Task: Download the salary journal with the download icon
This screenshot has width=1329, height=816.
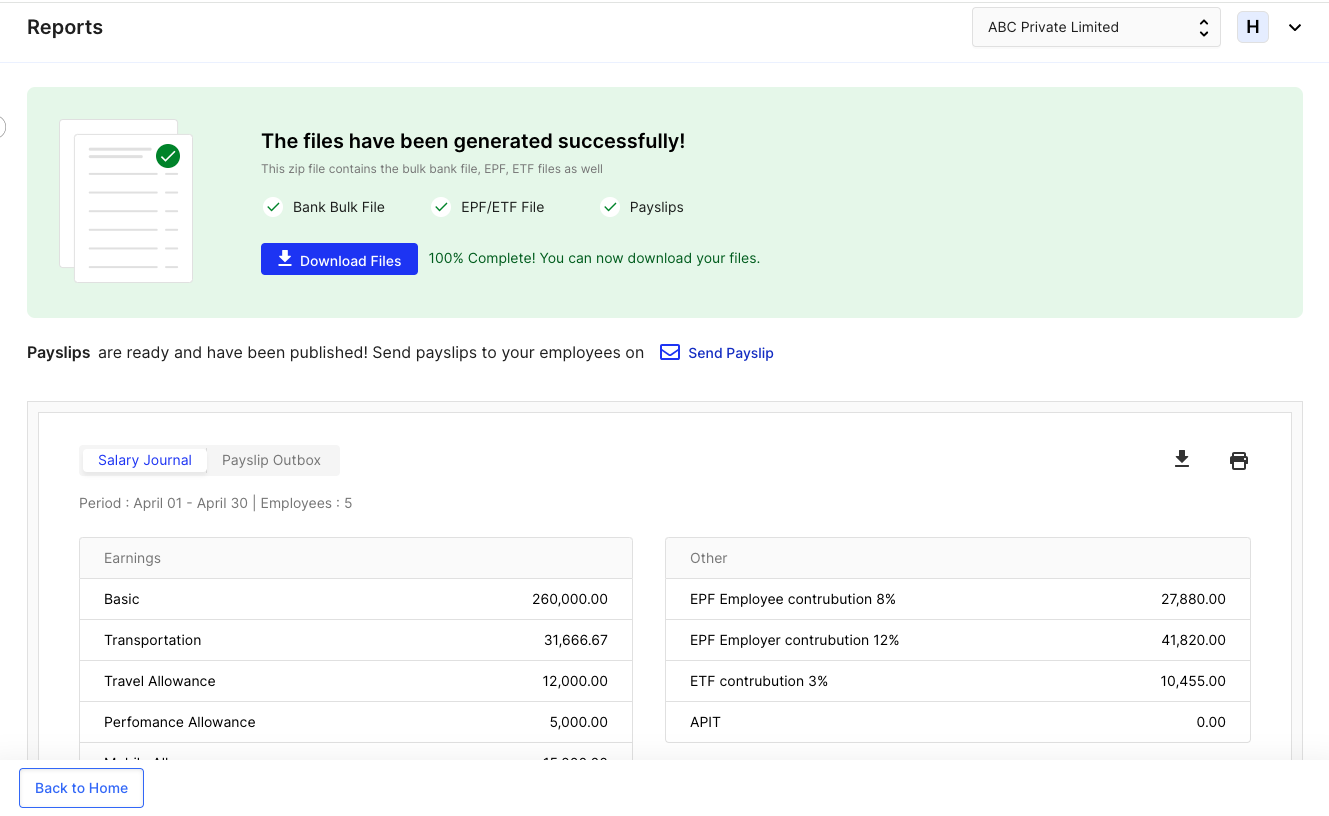Action: (1182, 459)
